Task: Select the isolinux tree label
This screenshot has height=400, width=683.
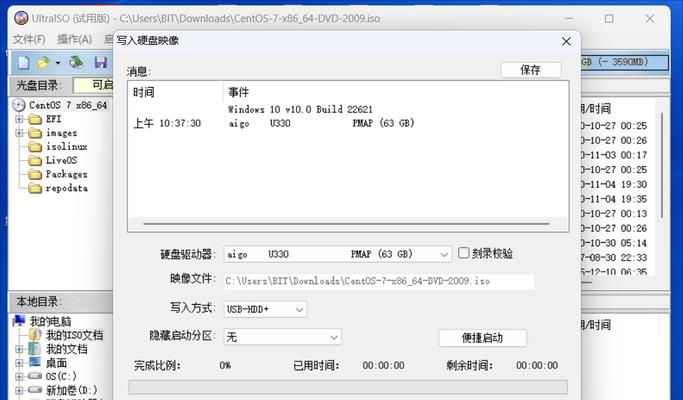Action: (67, 147)
